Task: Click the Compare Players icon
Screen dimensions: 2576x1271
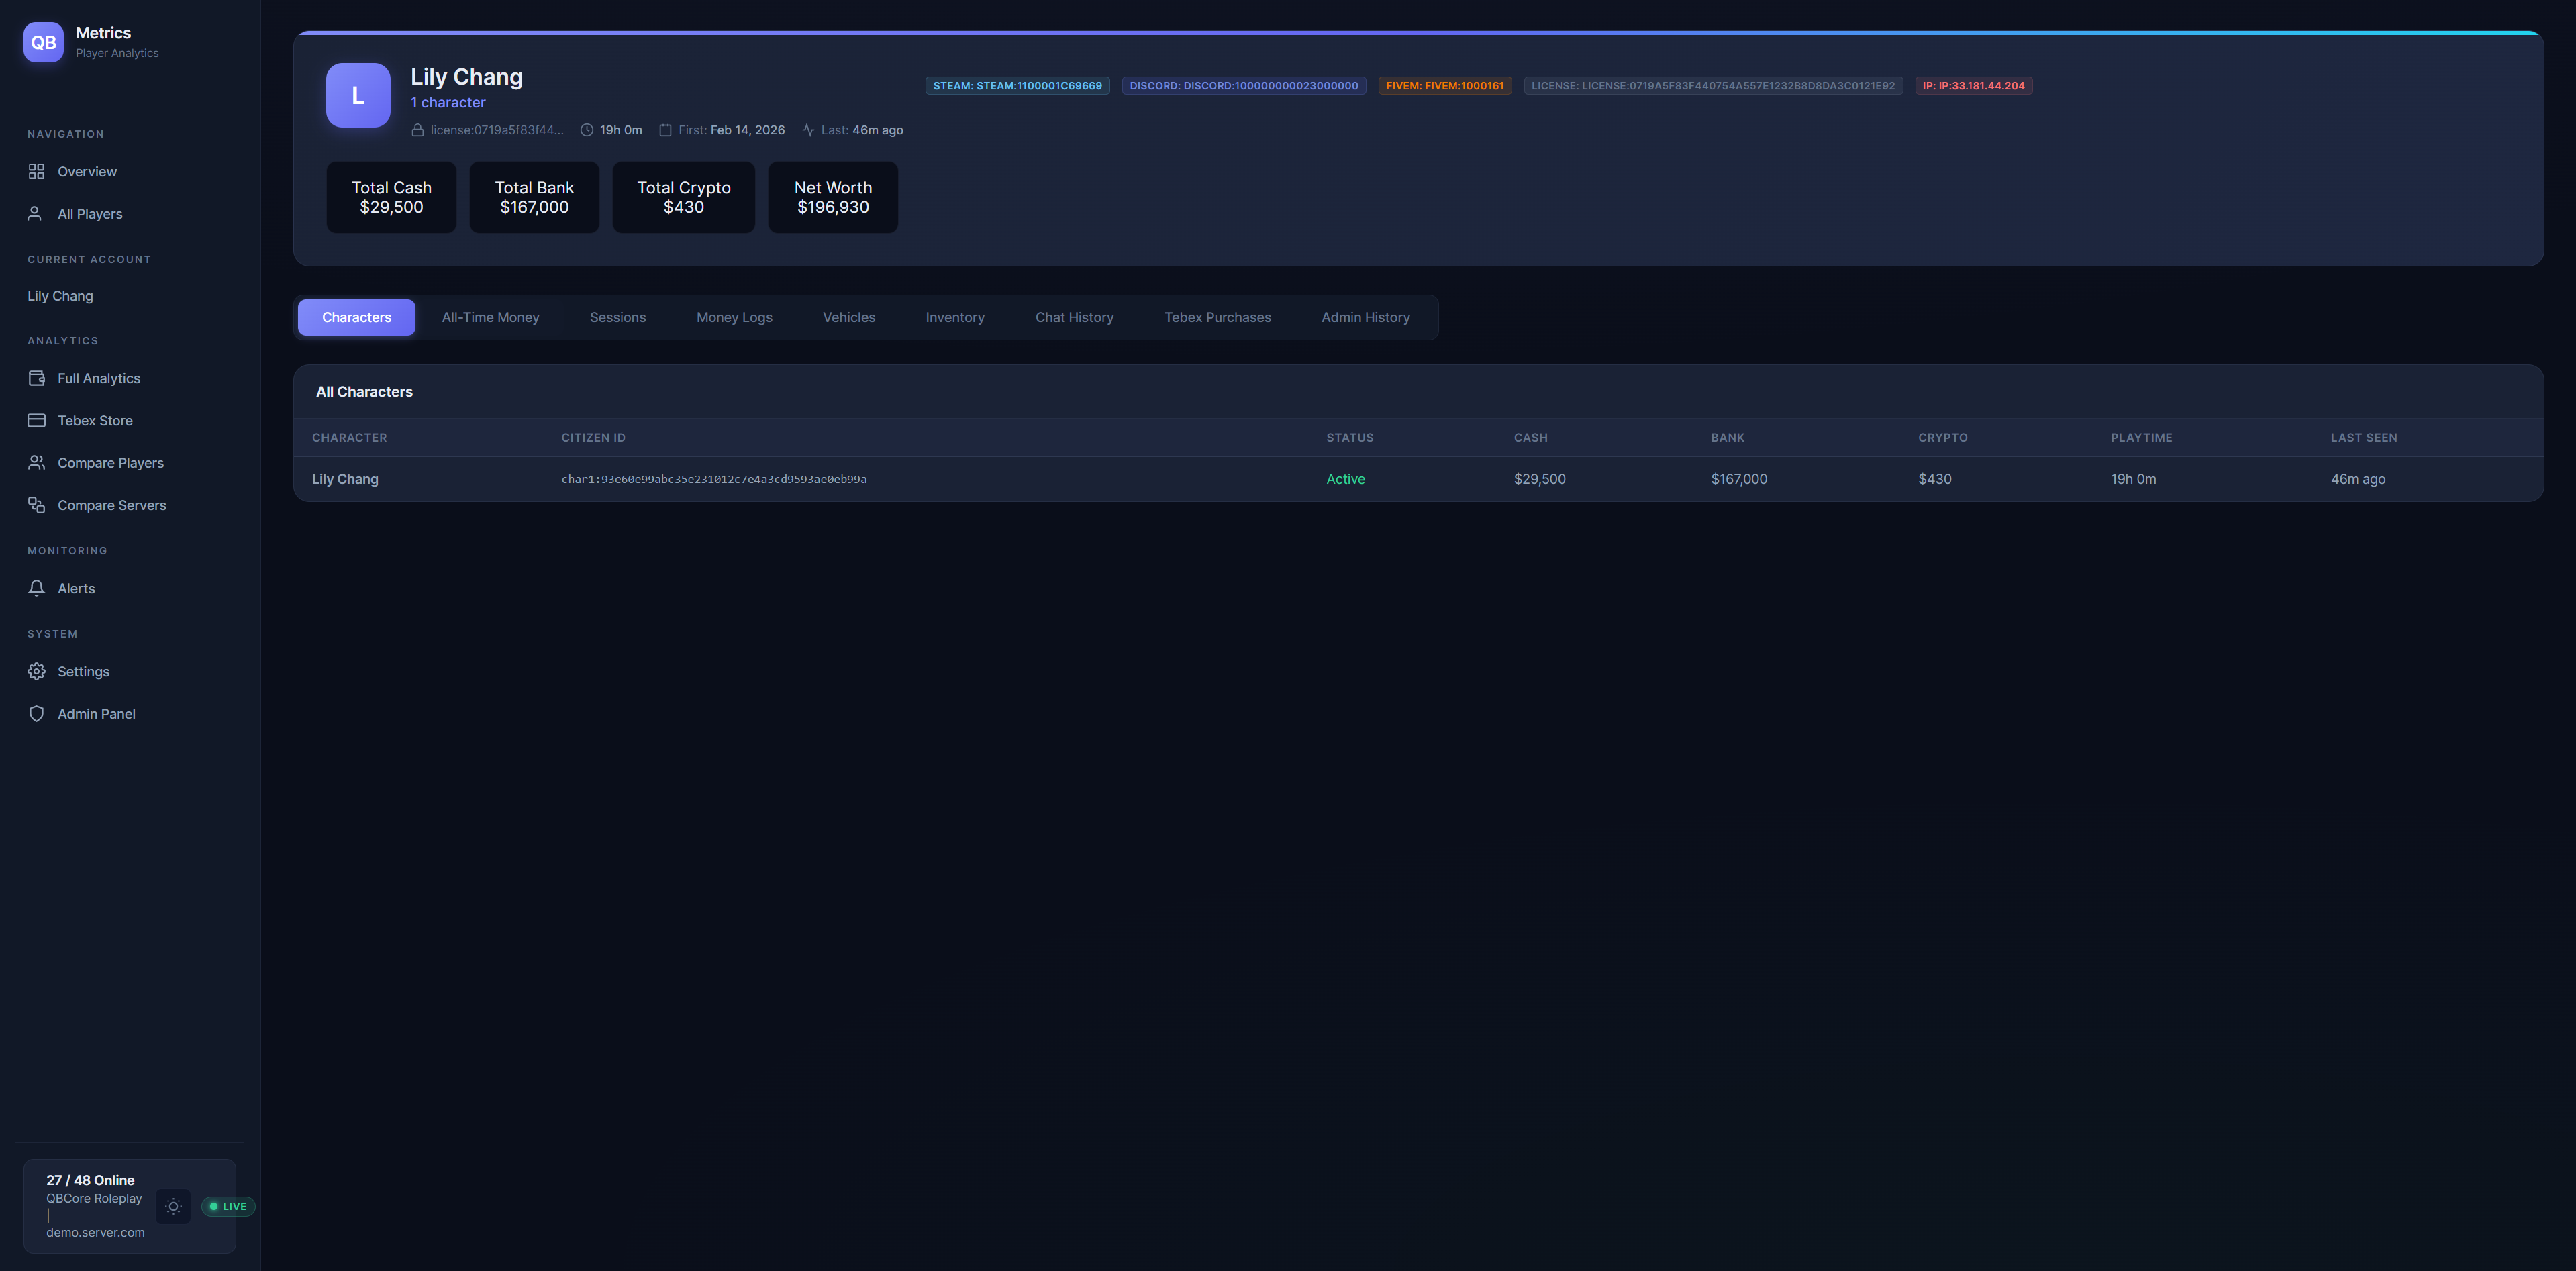Action: click(36, 463)
